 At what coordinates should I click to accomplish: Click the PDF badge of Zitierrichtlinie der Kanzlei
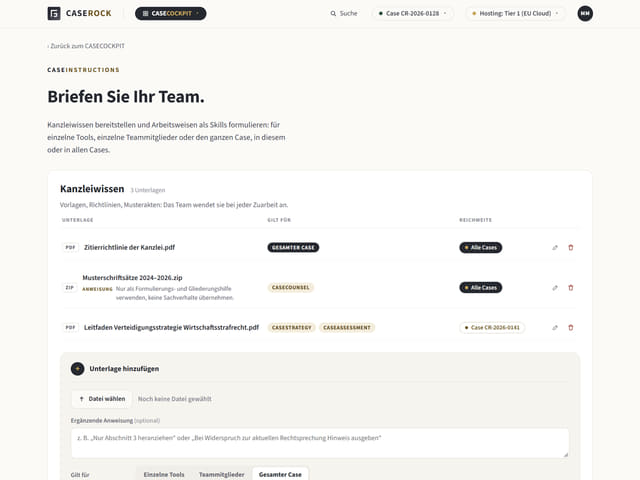pyautogui.click(x=70, y=247)
